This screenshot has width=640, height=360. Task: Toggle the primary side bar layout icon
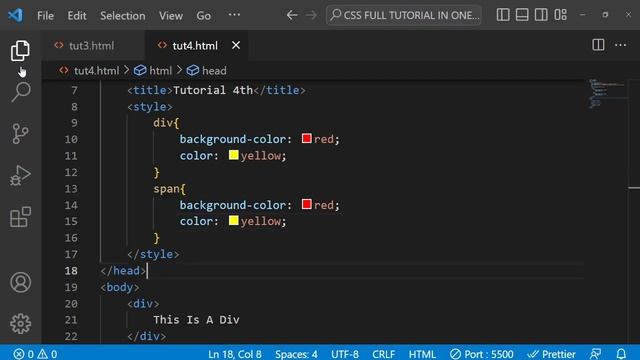[503, 15]
